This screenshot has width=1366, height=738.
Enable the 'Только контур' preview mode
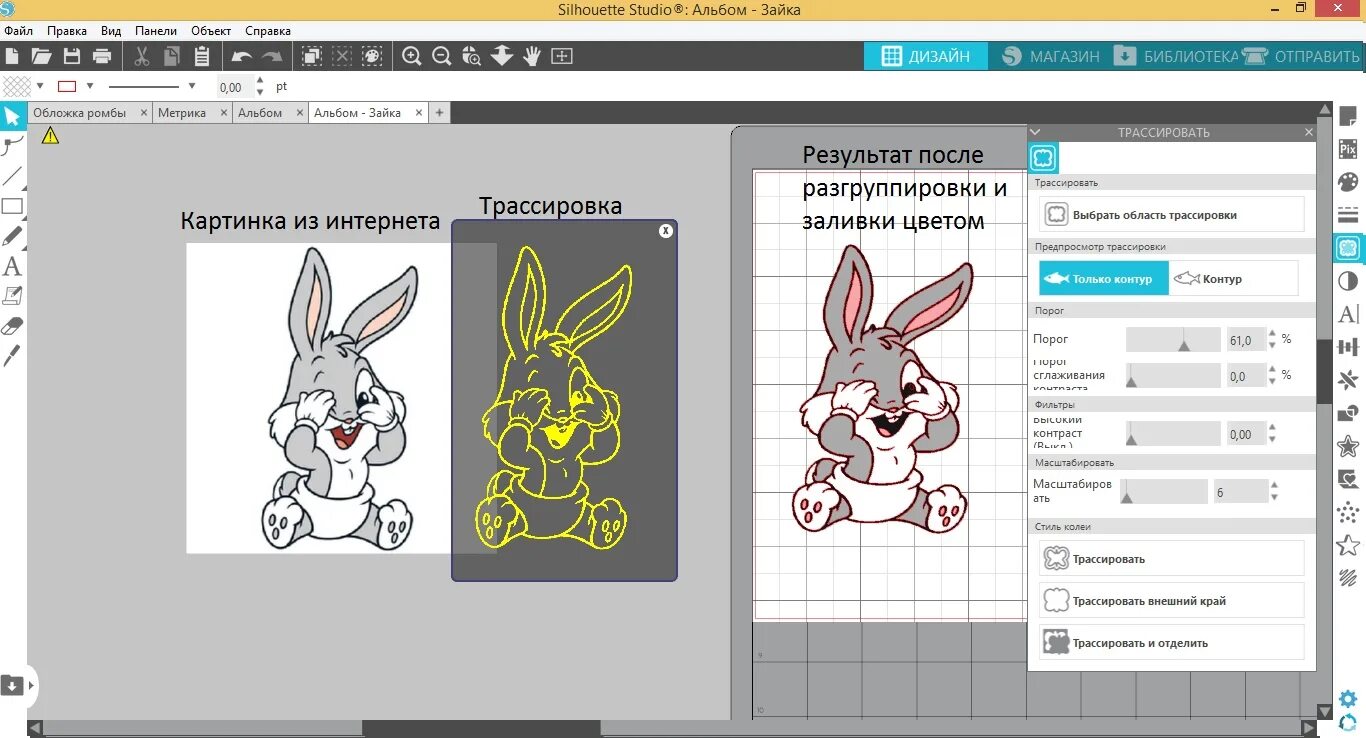(1103, 278)
